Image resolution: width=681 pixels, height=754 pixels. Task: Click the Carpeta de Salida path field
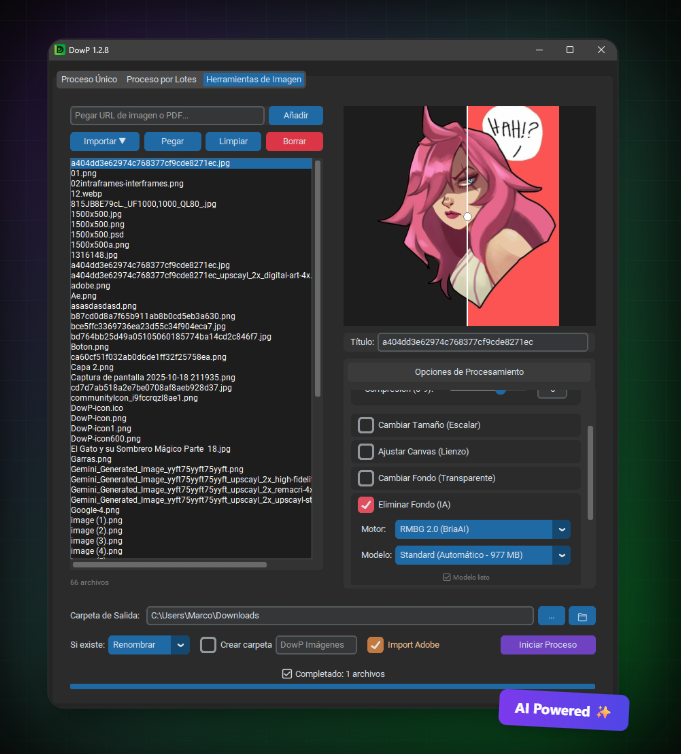coord(340,616)
